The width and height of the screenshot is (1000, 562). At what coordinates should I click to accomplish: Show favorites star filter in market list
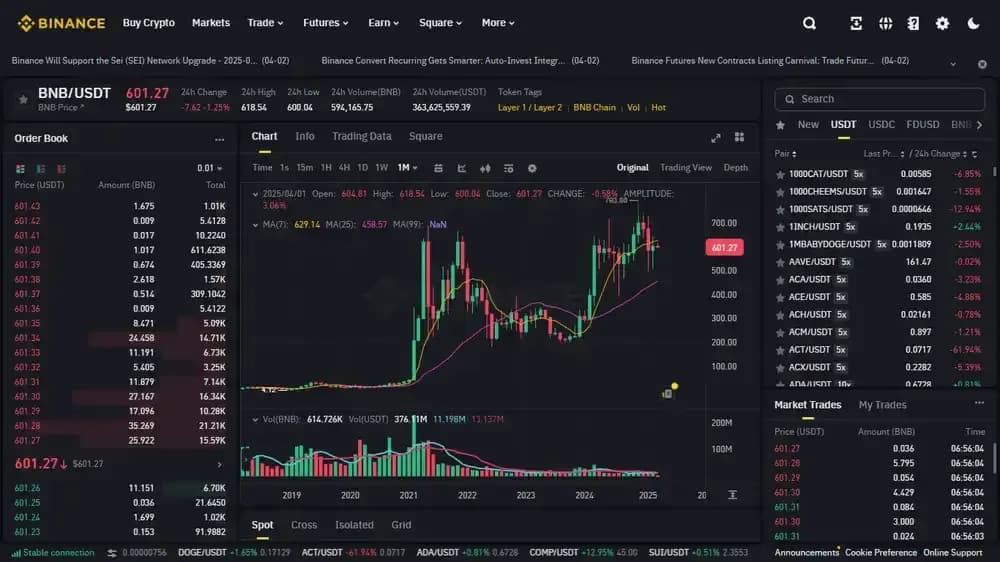780,125
